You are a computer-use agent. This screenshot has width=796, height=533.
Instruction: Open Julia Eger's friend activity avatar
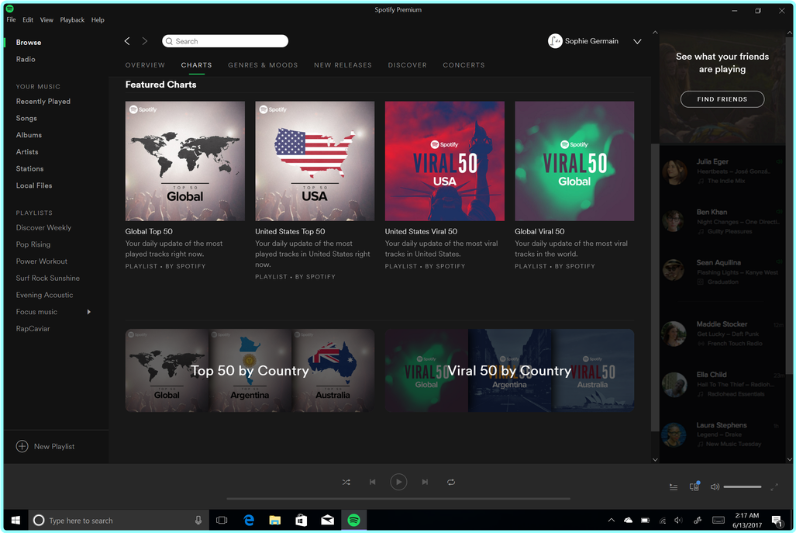[674, 171]
